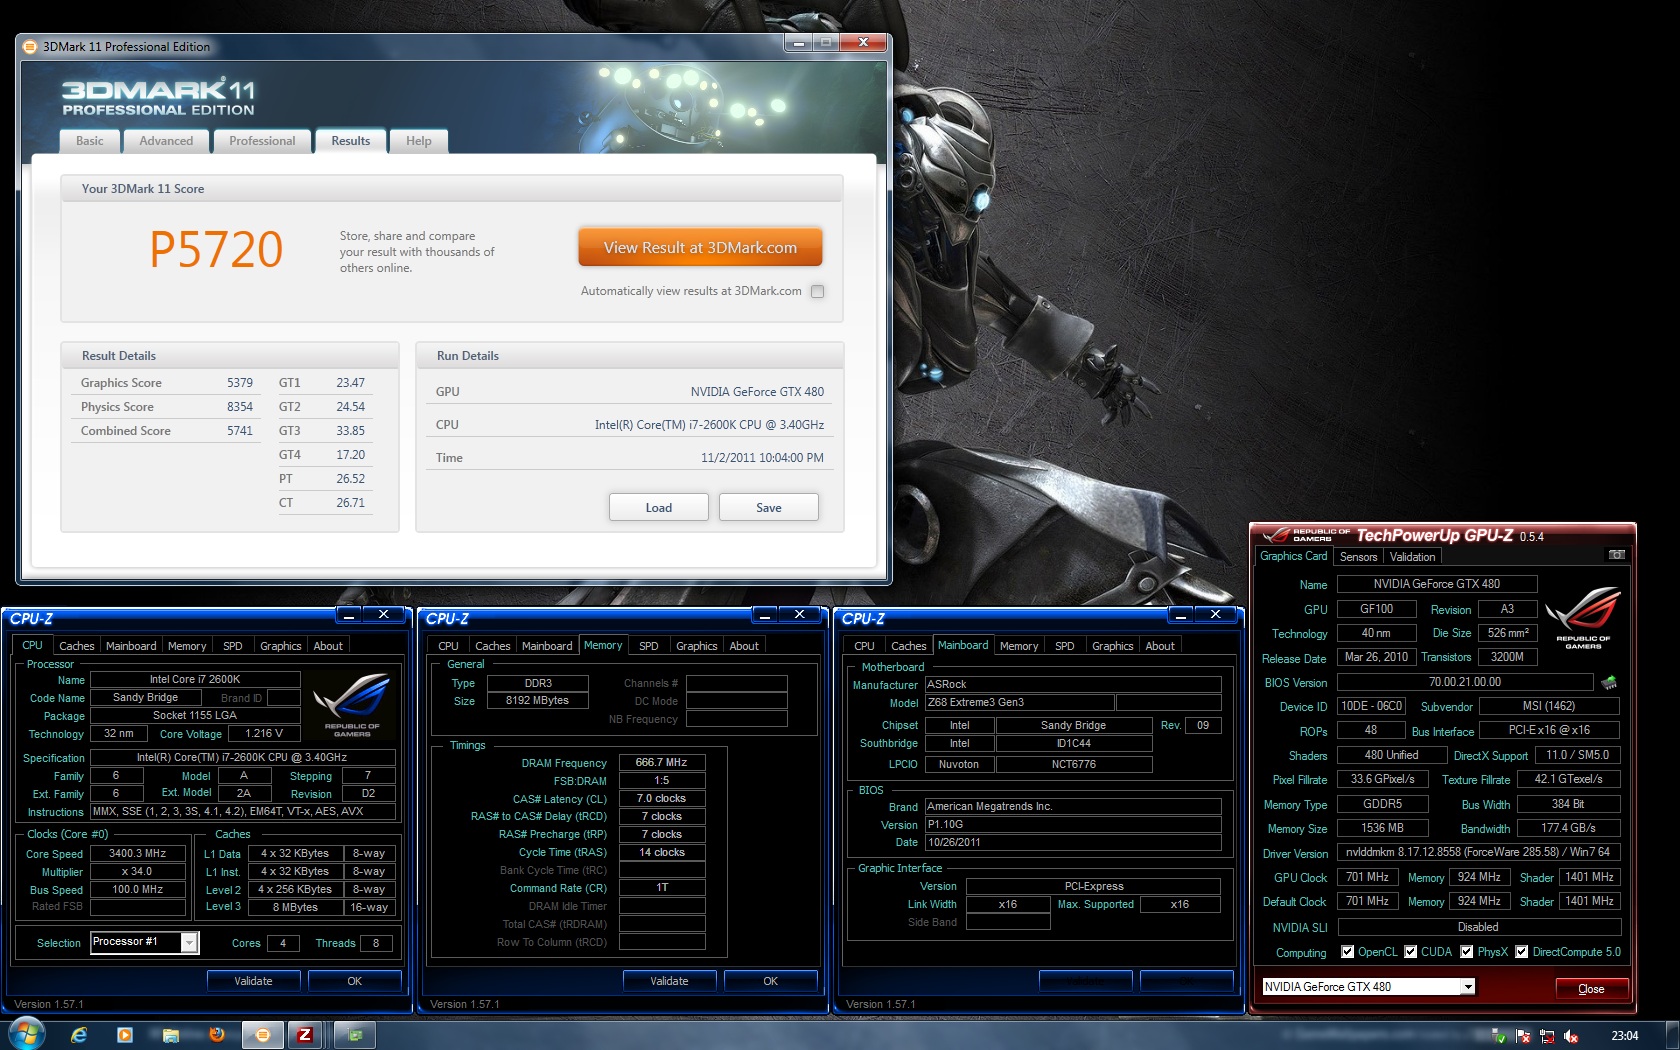This screenshot has height=1050, width=1680.
Task: Close GPU-Z with the Close button
Action: (1590, 989)
